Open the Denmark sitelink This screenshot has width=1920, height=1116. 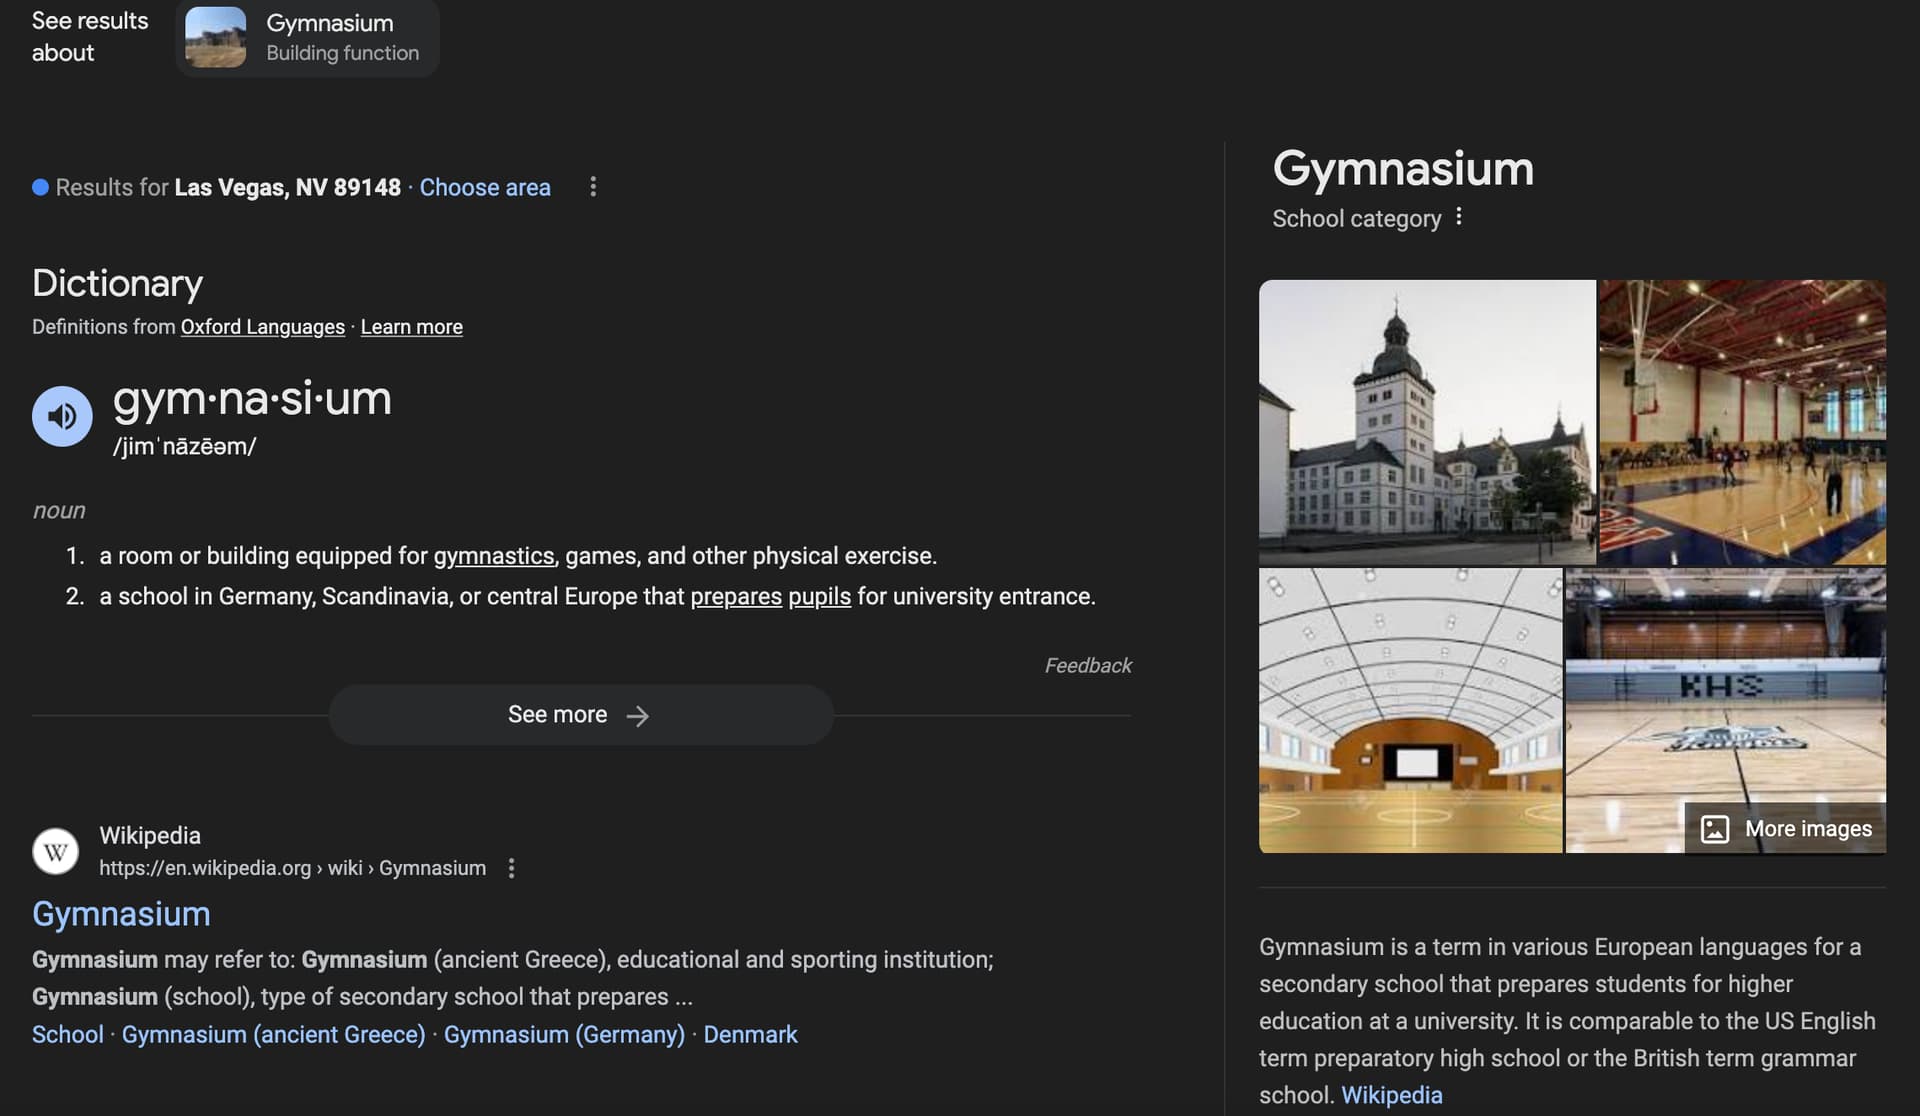point(750,1035)
